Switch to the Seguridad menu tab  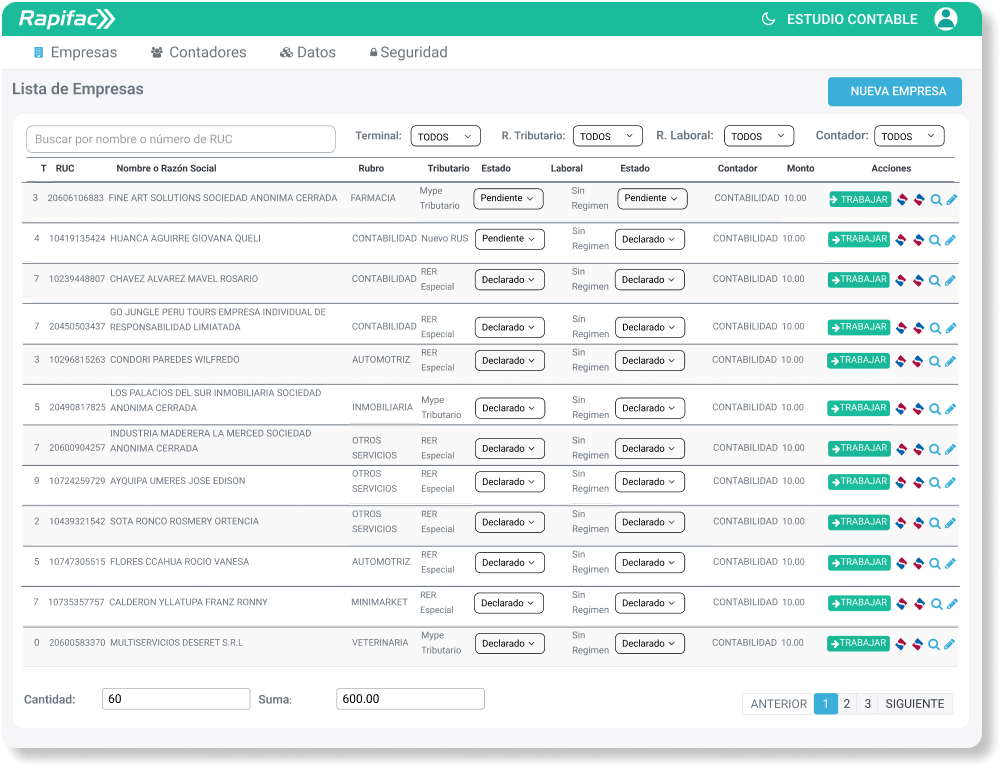[x=408, y=52]
